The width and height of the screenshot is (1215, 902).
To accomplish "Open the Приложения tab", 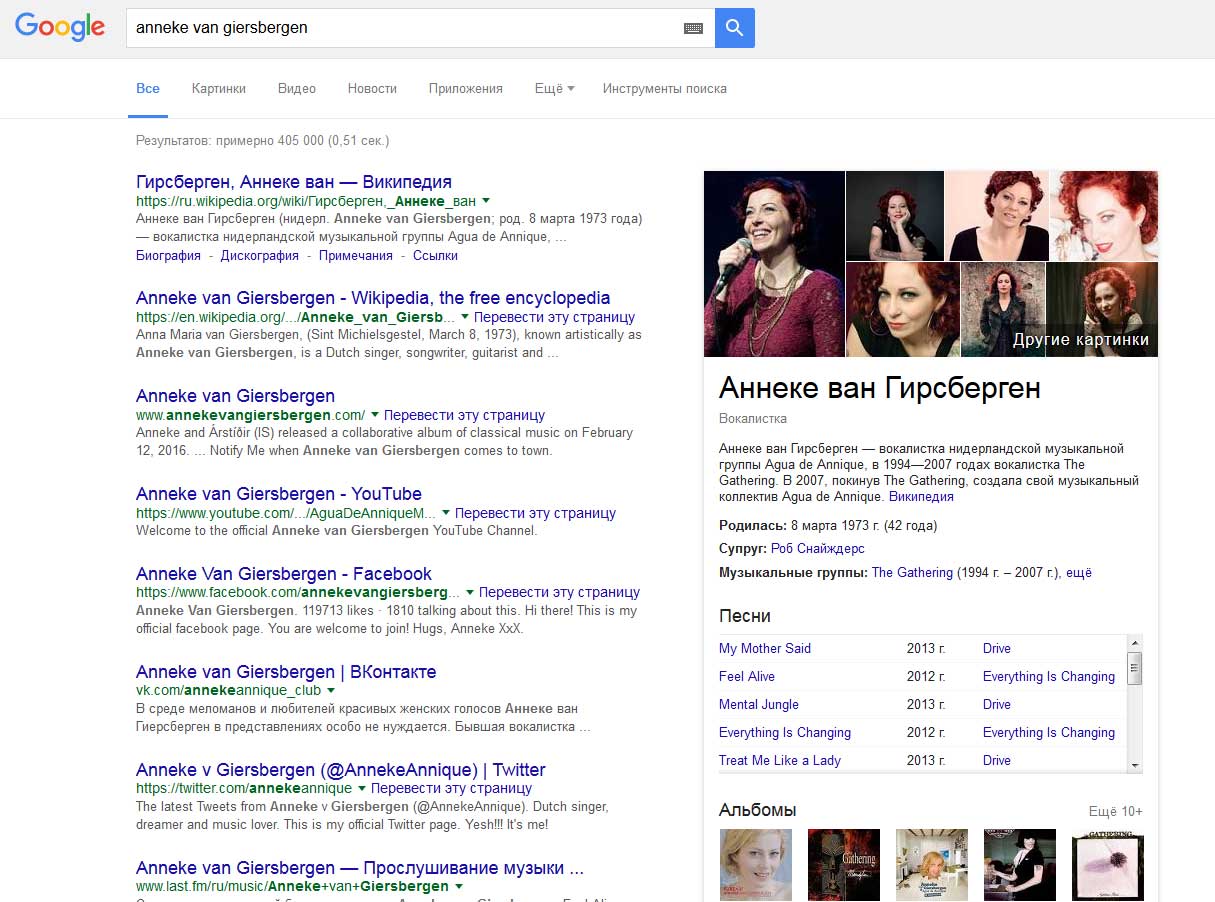I will 466,88.
